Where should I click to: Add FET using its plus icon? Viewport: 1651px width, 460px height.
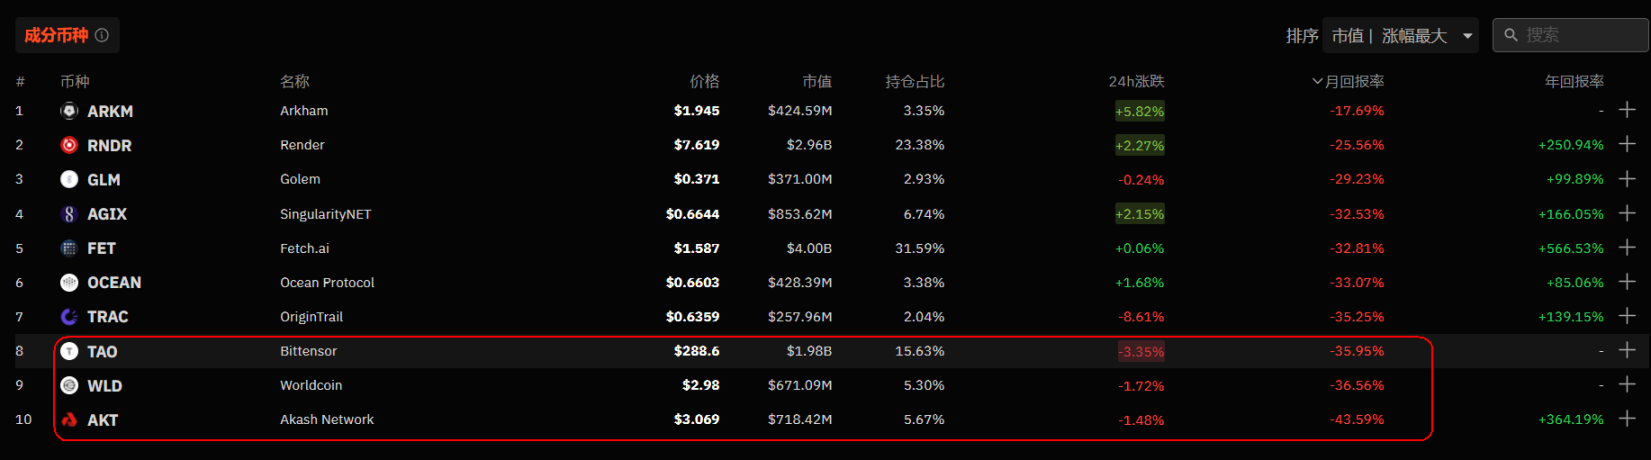(1627, 247)
